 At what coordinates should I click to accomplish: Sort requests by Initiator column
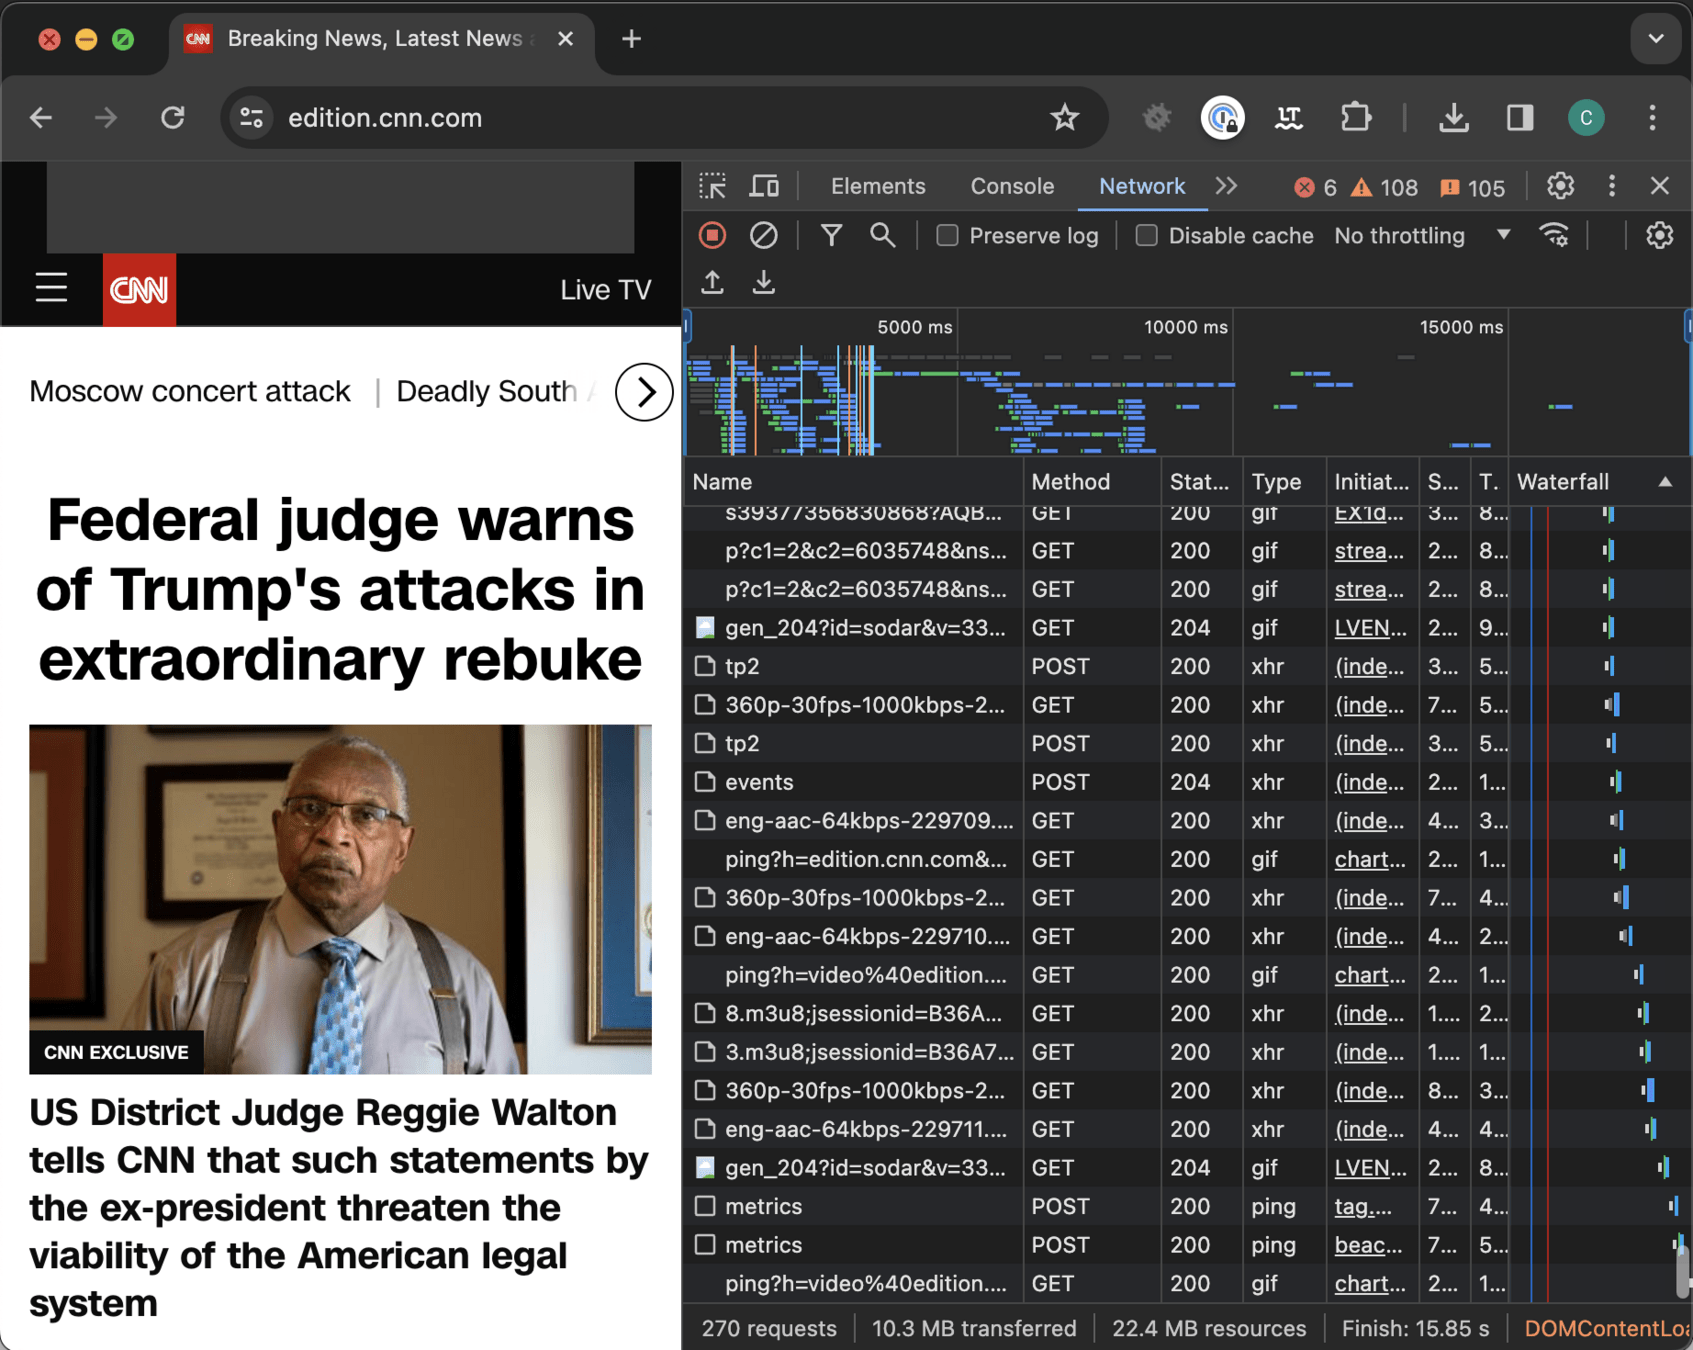pos(1371,482)
